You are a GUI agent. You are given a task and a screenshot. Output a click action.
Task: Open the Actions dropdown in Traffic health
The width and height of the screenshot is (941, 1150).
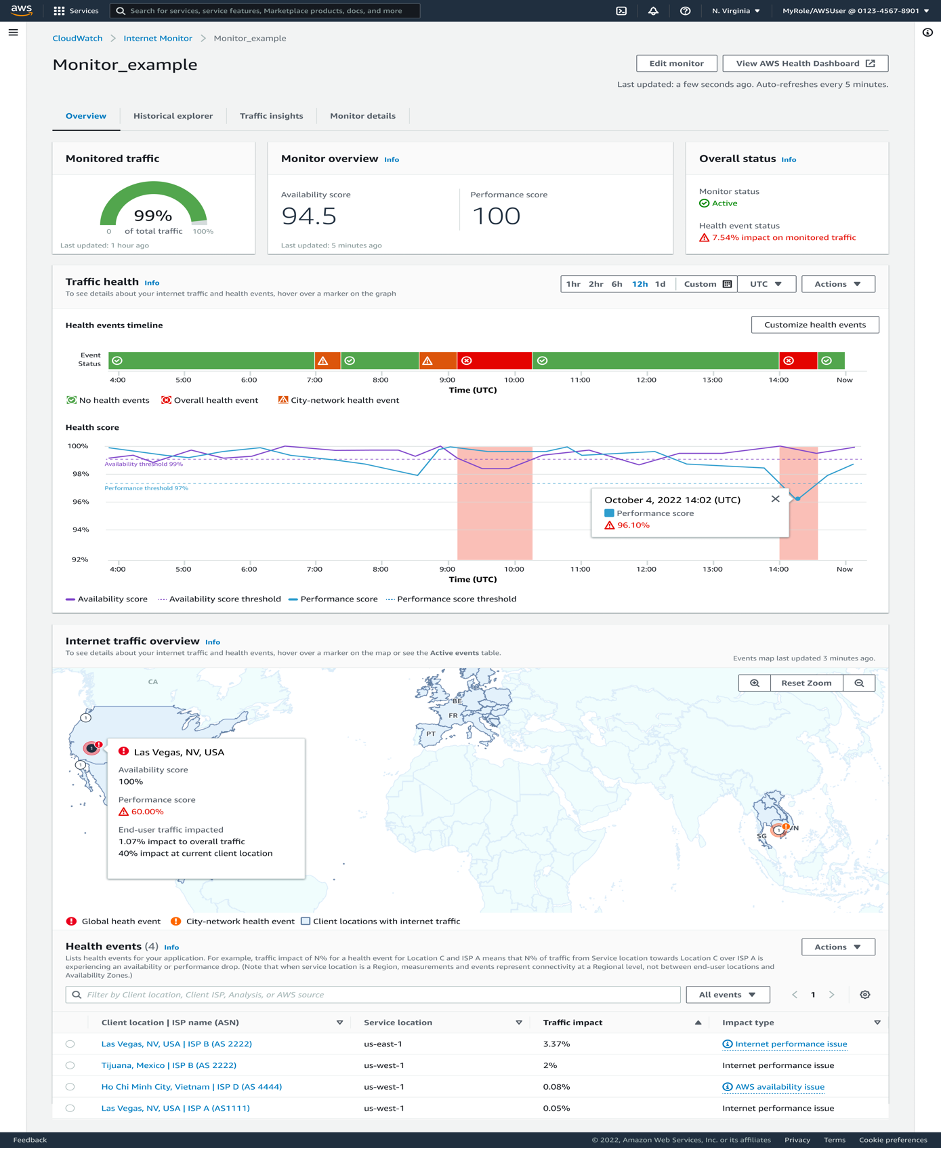coord(838,283)
